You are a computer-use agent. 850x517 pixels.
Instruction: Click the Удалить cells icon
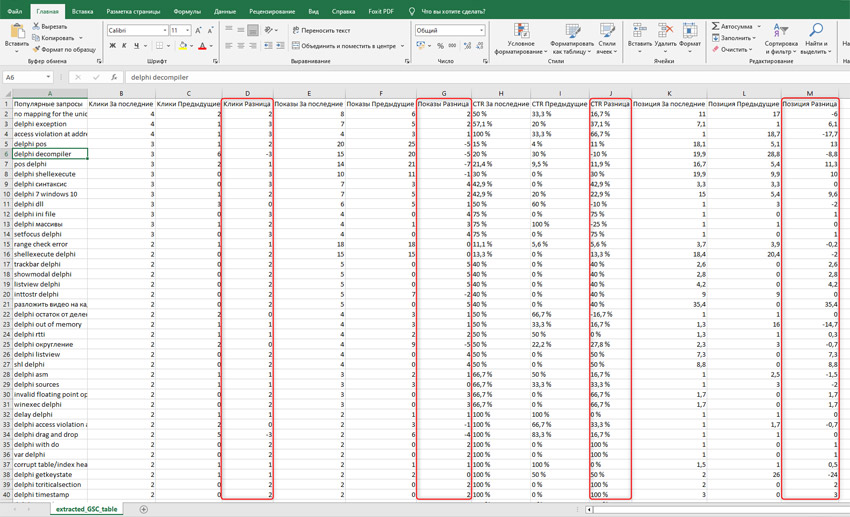tap(665, 30)
